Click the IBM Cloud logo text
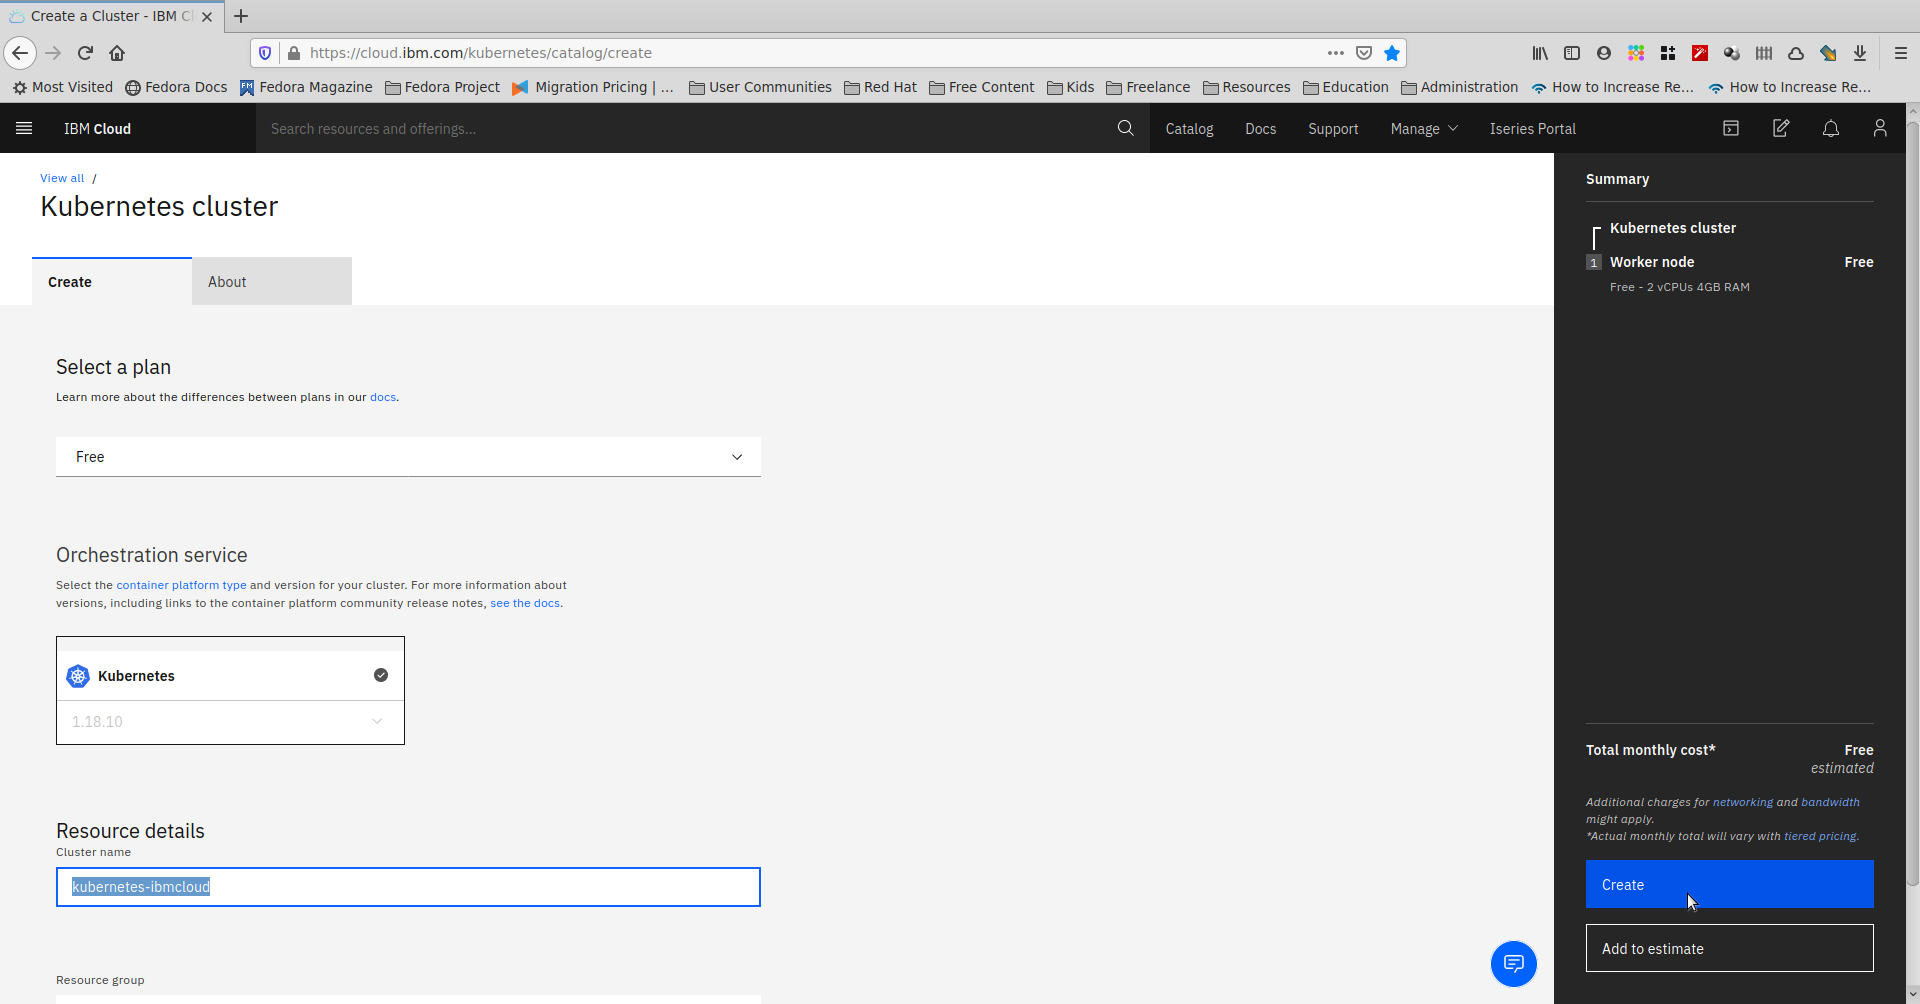Viewport: 1920px width, 1004px height. pos(97,128)
